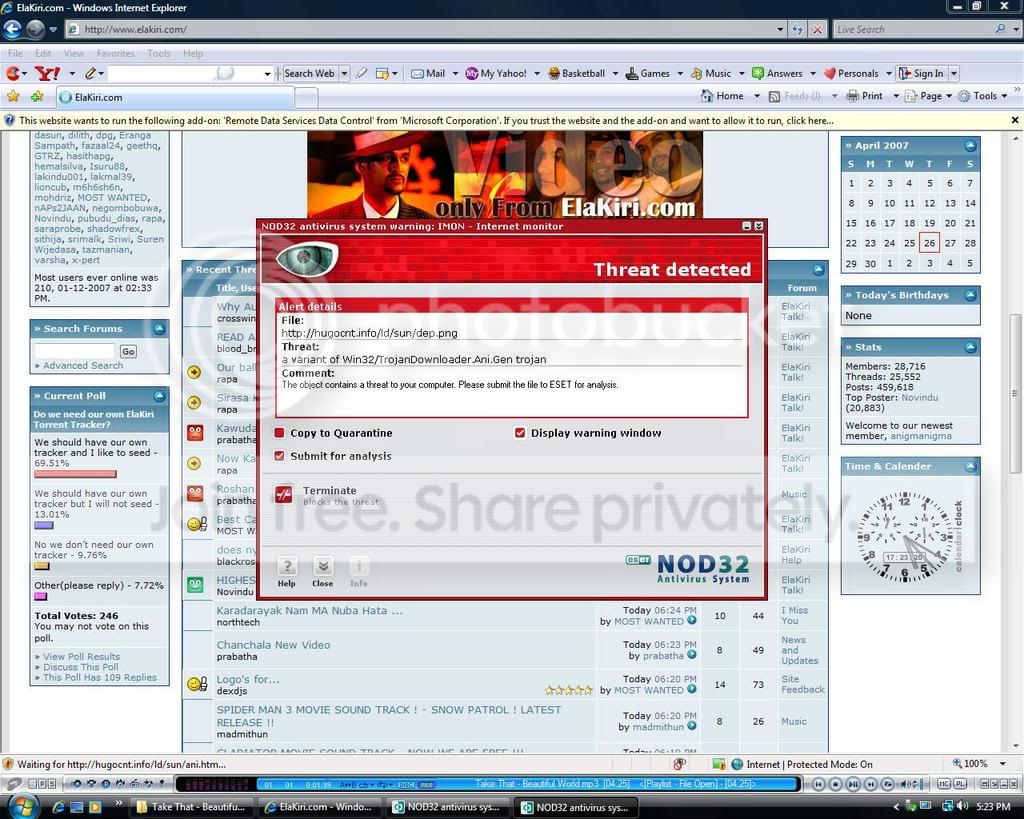The width and height of the screenshot is (1024, 819).
Task: Open Help in the NOD32 alert dialog
Action: (287, 566)
